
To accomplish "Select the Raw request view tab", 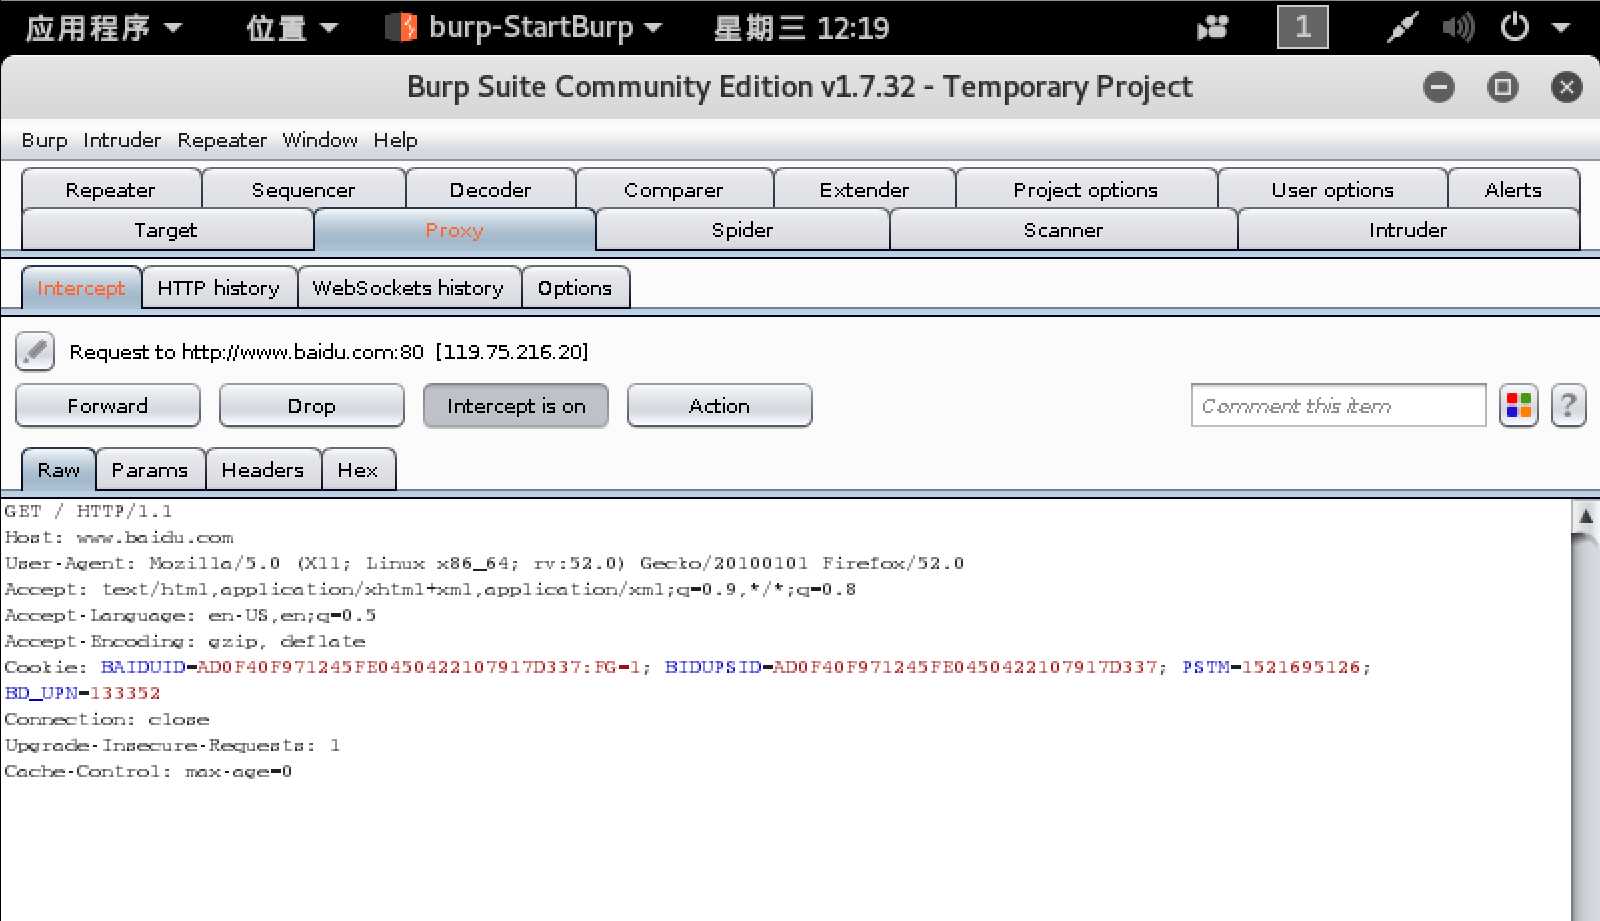I will 59,470.
